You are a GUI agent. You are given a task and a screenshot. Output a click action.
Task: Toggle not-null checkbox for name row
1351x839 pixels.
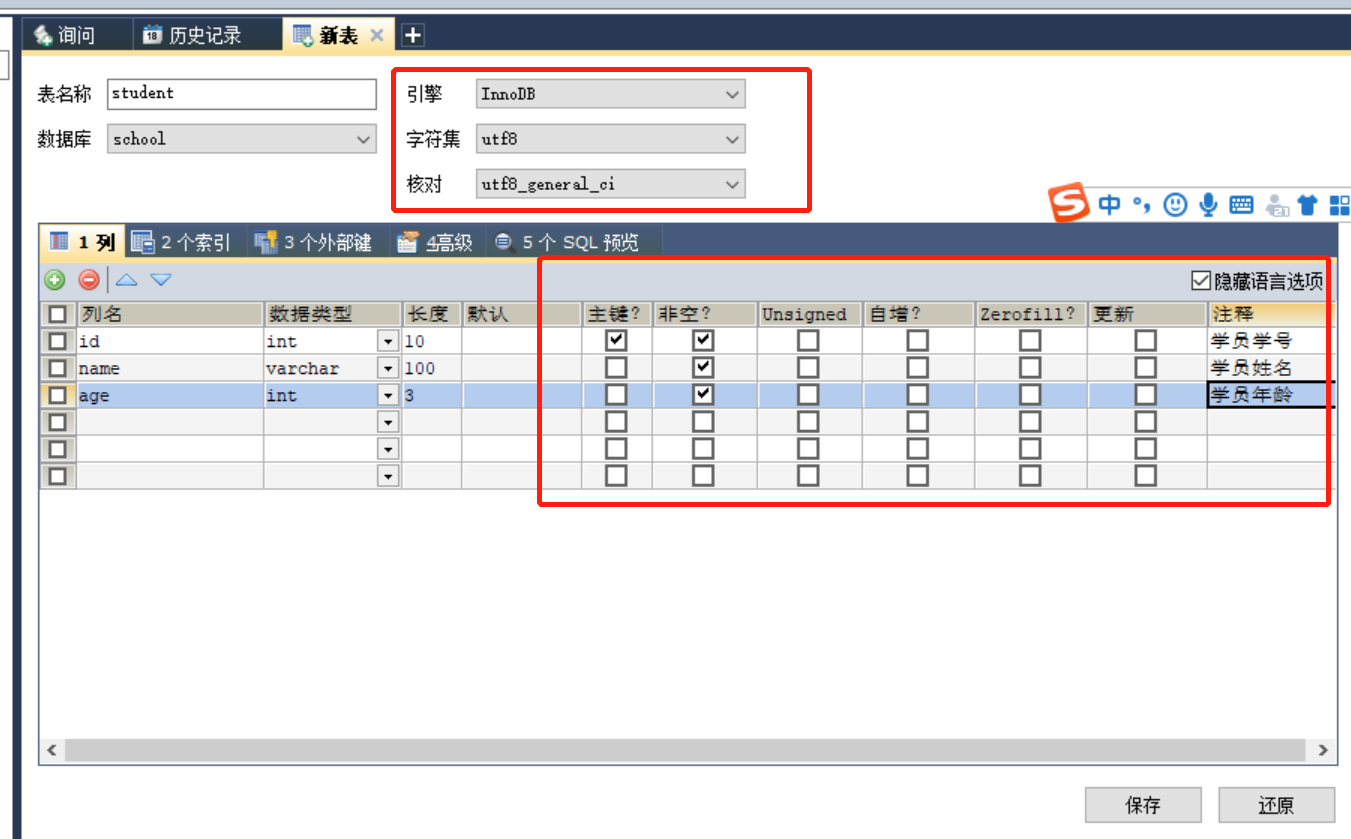tap(704, 368)
